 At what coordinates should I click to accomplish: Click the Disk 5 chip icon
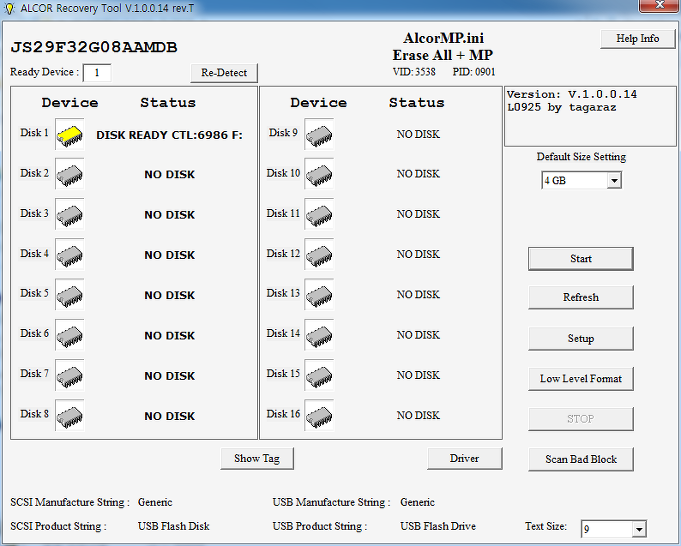point(70,295)
